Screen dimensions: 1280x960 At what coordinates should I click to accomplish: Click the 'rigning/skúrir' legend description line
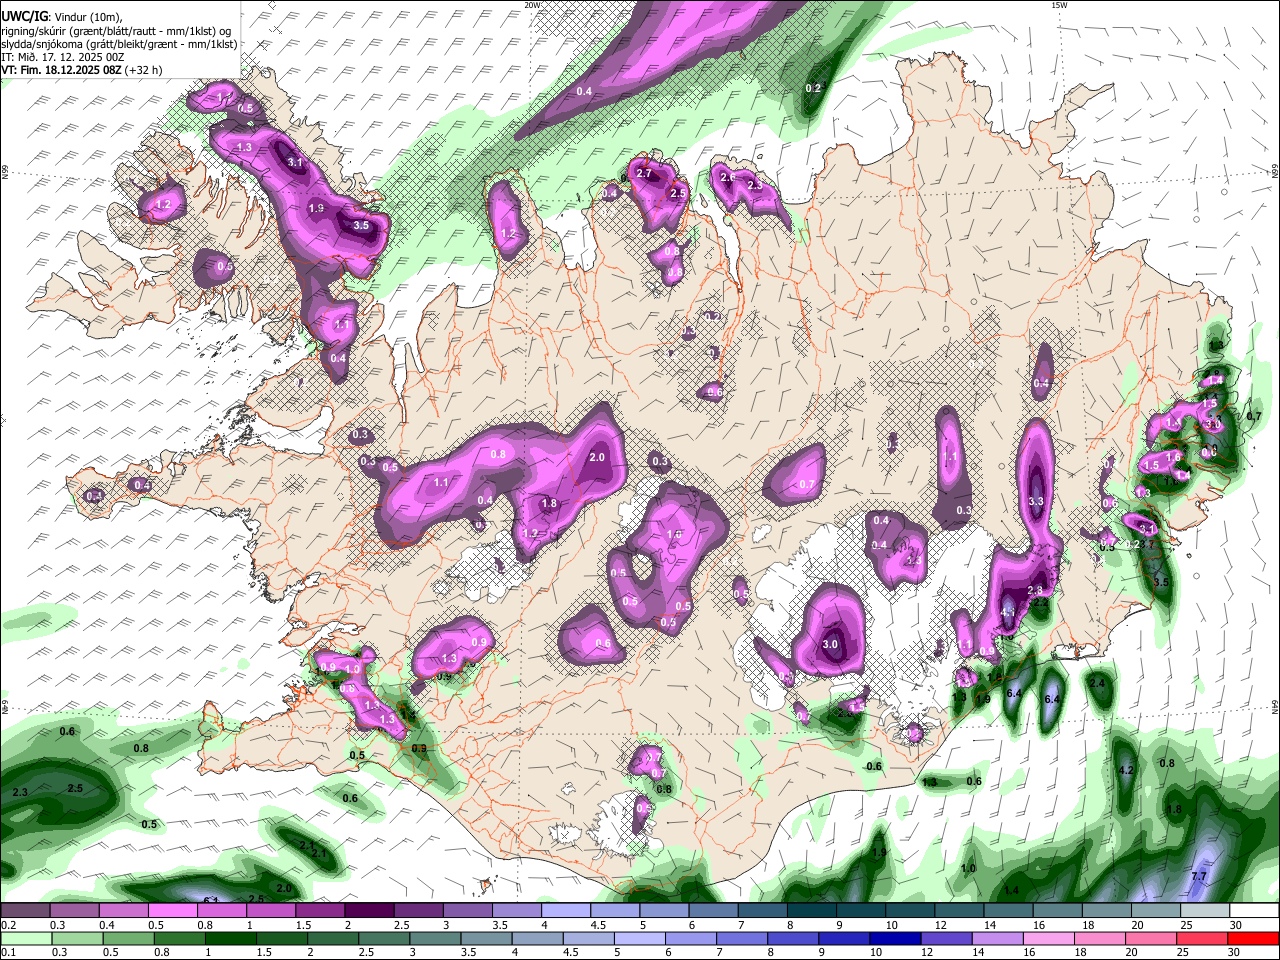coord(117,30)
